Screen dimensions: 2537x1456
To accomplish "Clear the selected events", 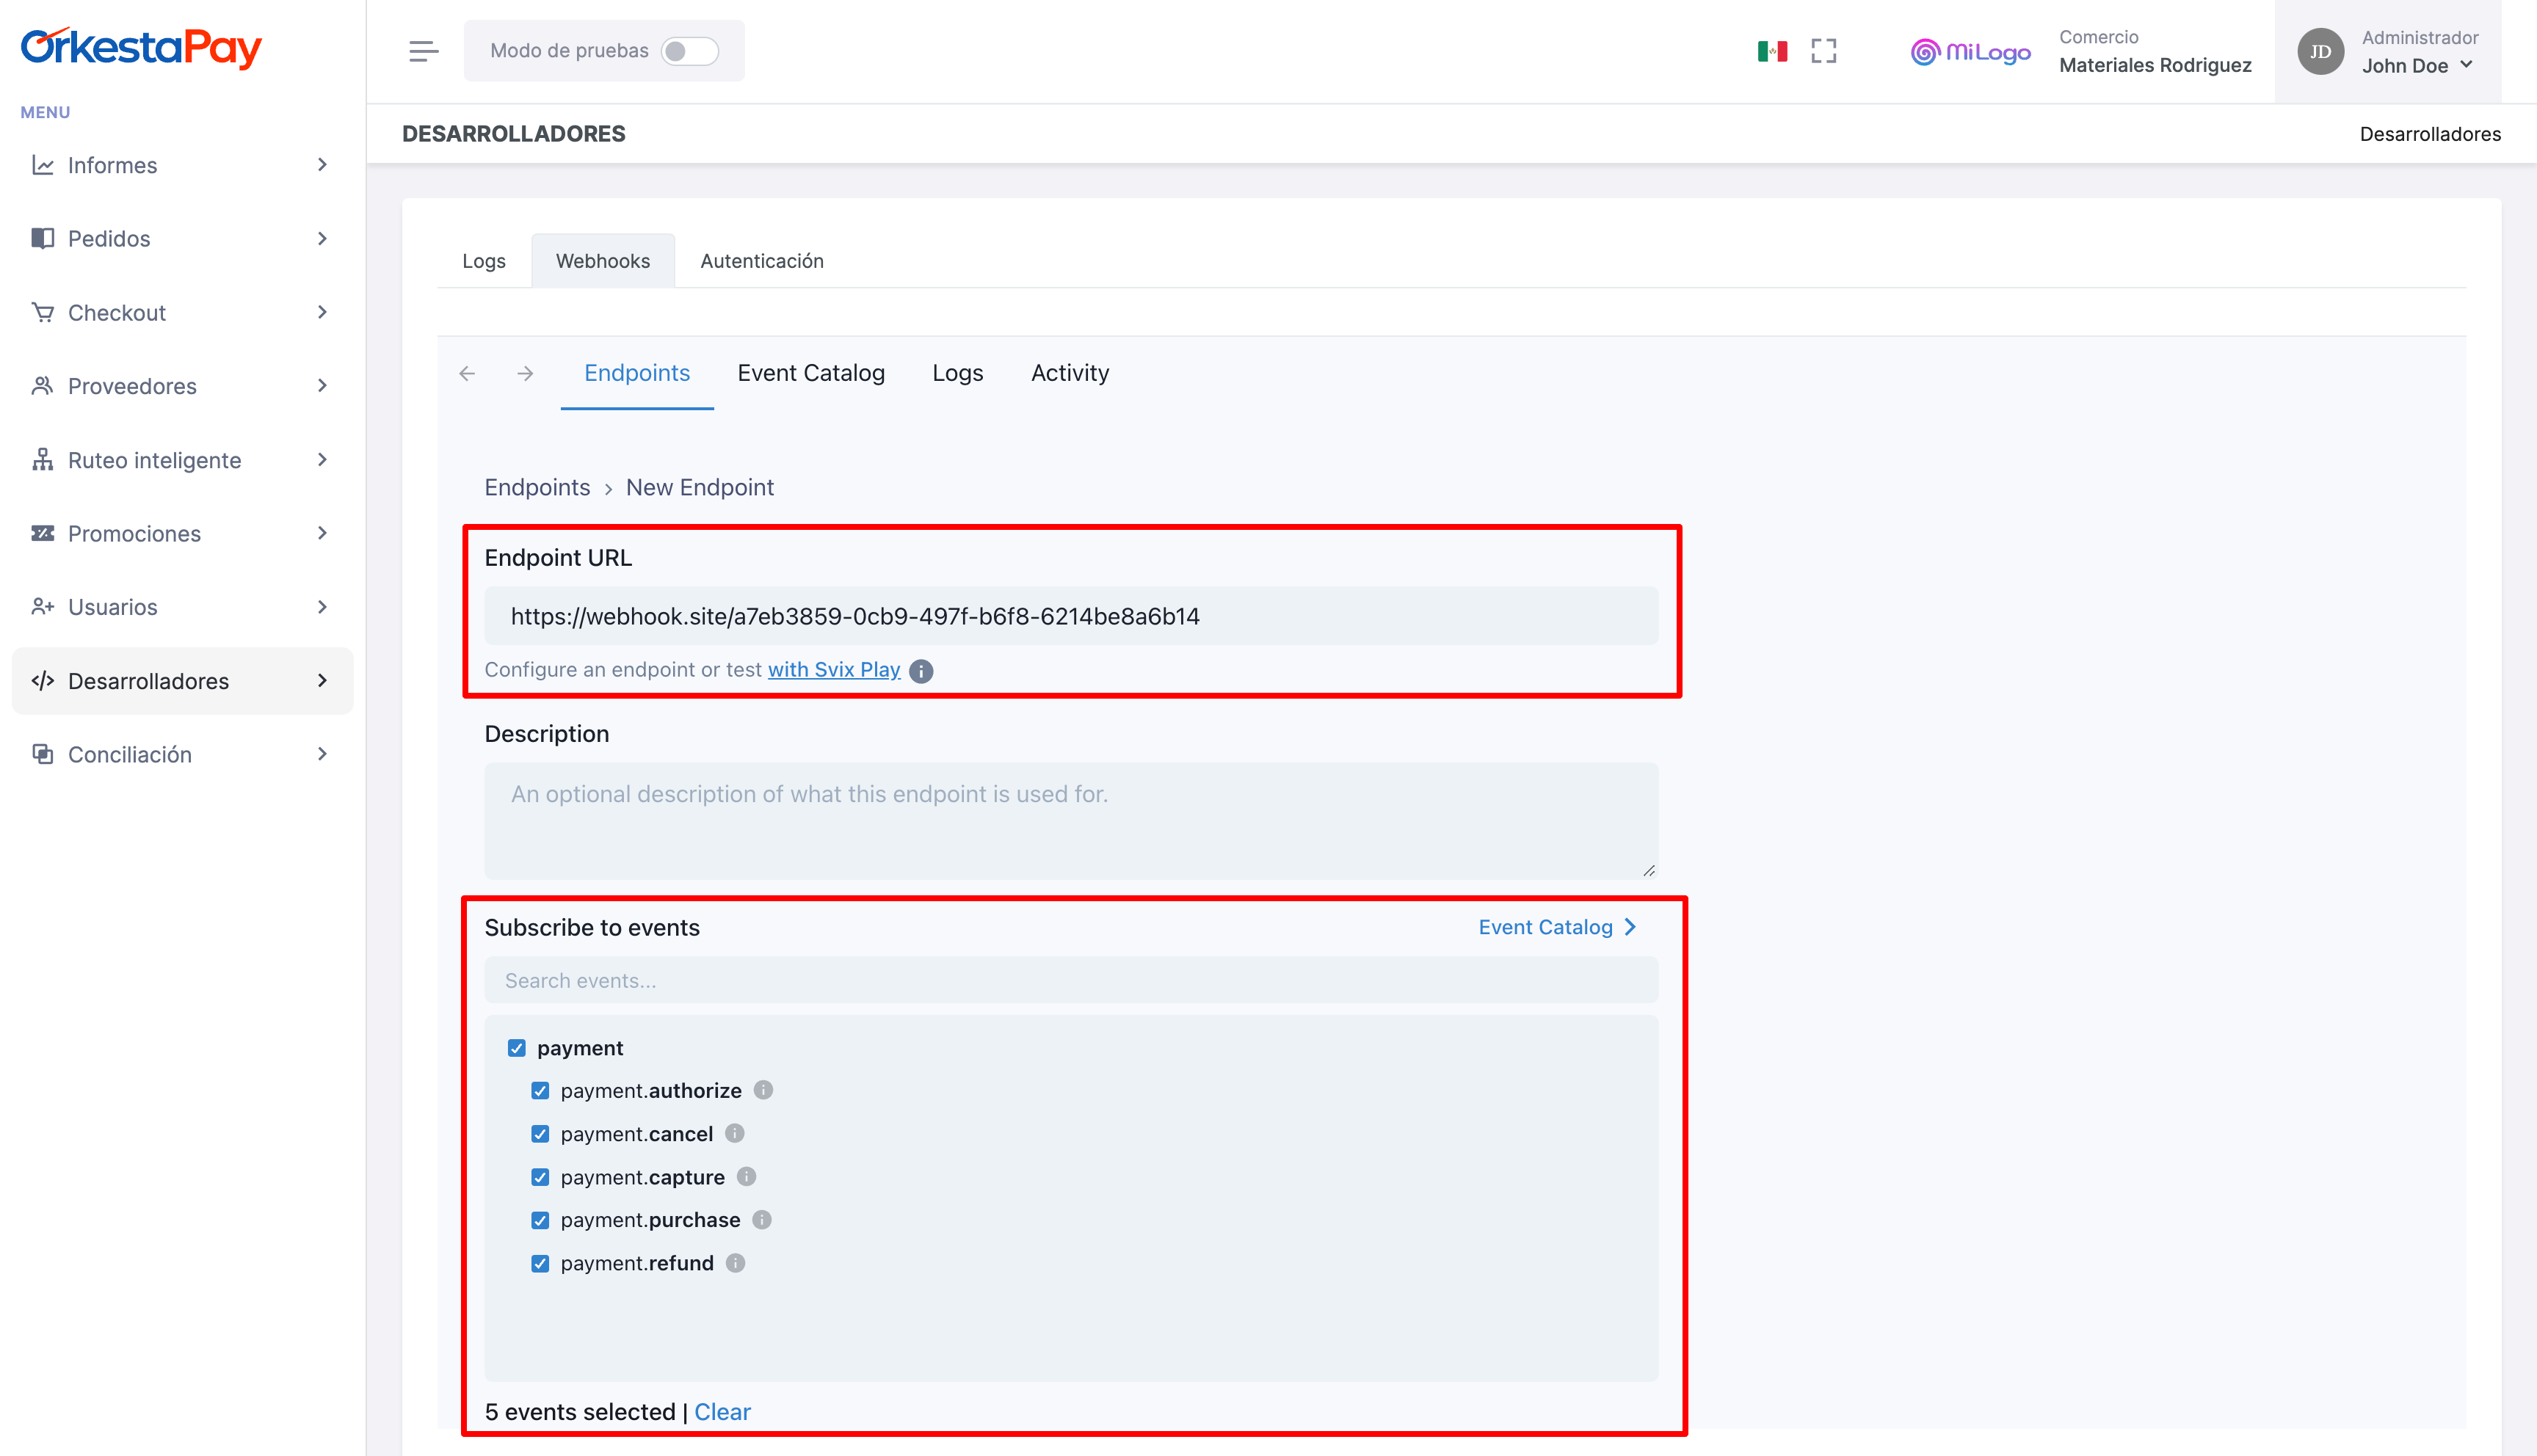I will pyautogui.click(x=722, y=1412).
